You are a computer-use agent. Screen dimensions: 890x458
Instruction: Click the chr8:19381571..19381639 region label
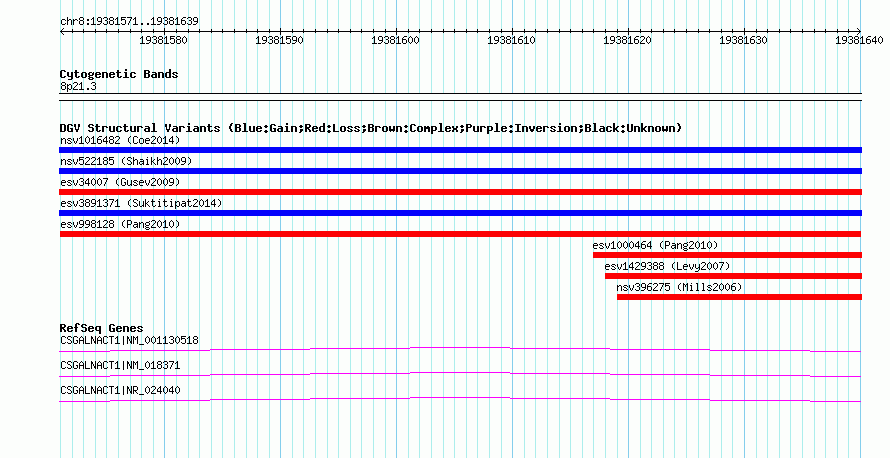tap(129, 22)
